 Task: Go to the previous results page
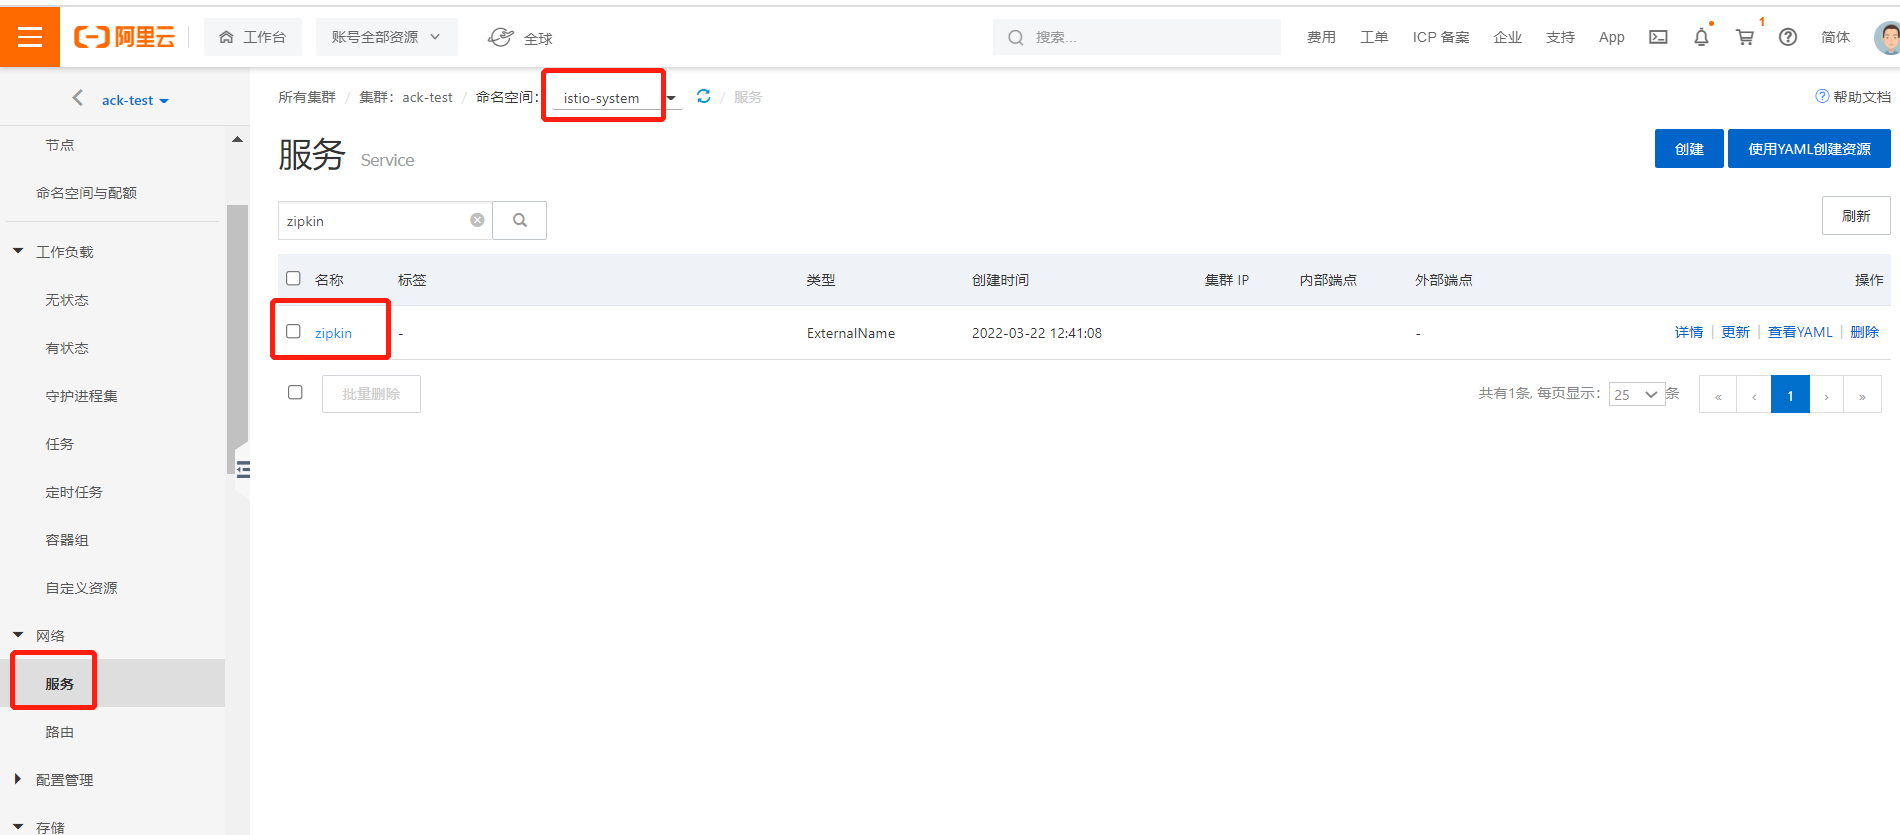pyautogui.click(x=1754, y=394)
